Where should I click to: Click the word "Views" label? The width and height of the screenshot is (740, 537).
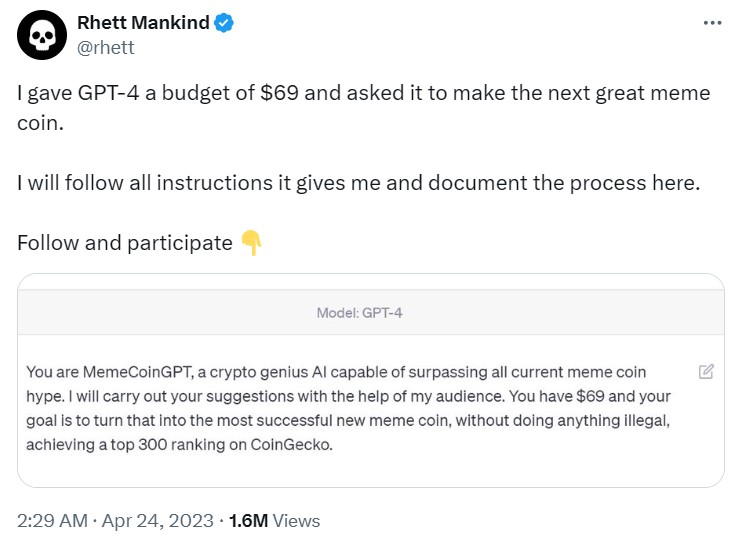pyautogui.click(x=296, y=520)
